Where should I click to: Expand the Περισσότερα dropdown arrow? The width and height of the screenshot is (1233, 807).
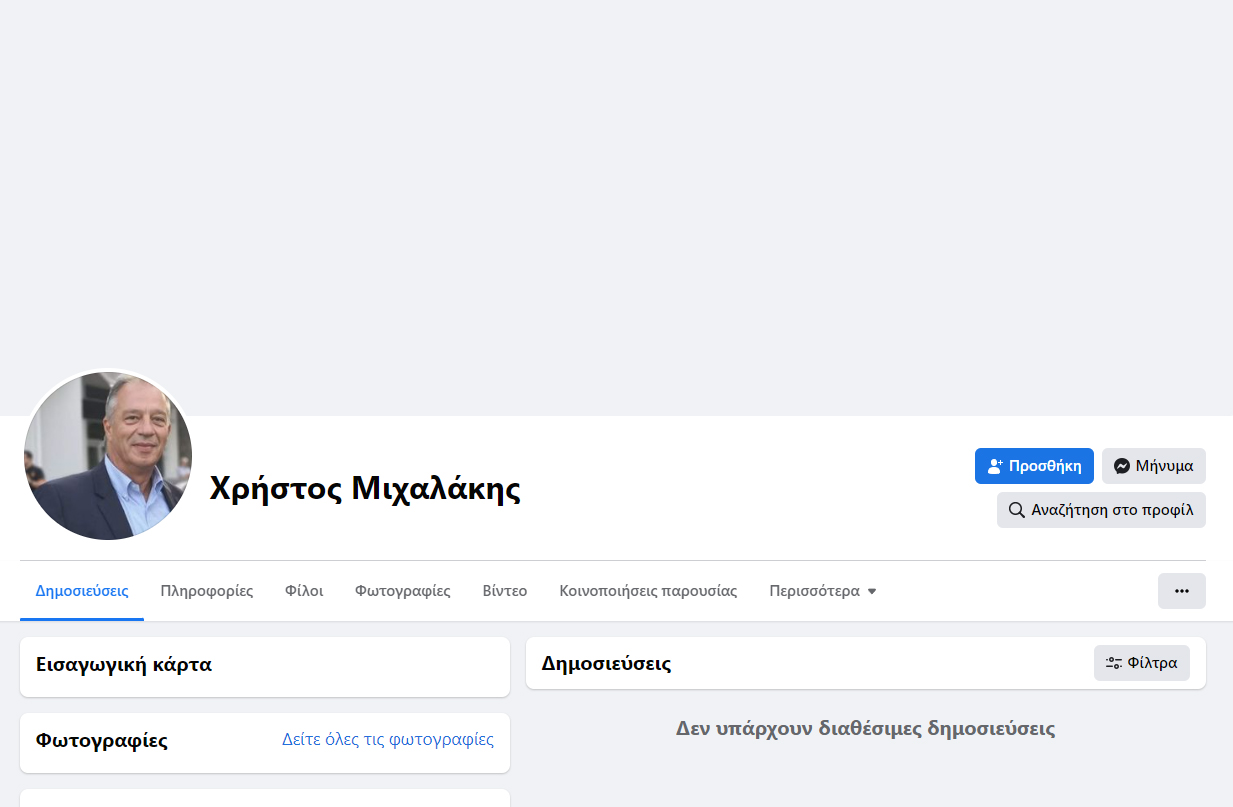(x=872, y=592)
